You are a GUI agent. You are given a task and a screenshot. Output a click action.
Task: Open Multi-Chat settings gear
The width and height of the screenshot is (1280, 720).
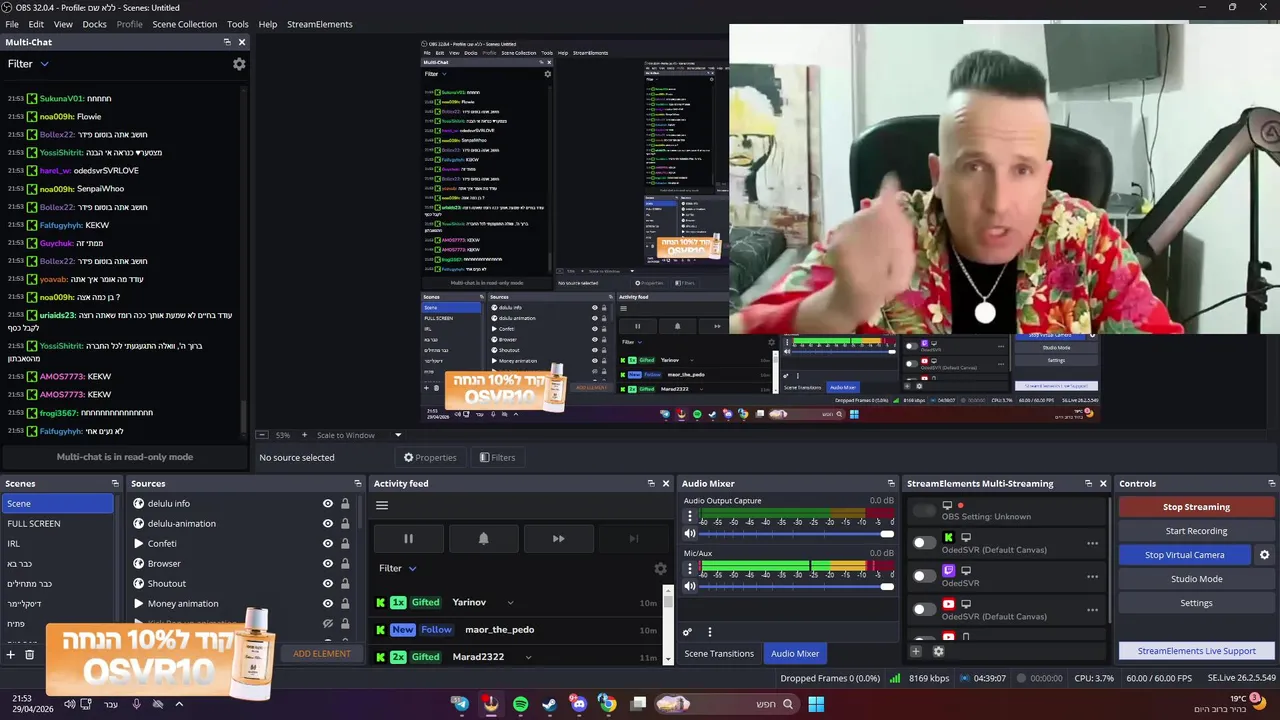pos(239,64)
